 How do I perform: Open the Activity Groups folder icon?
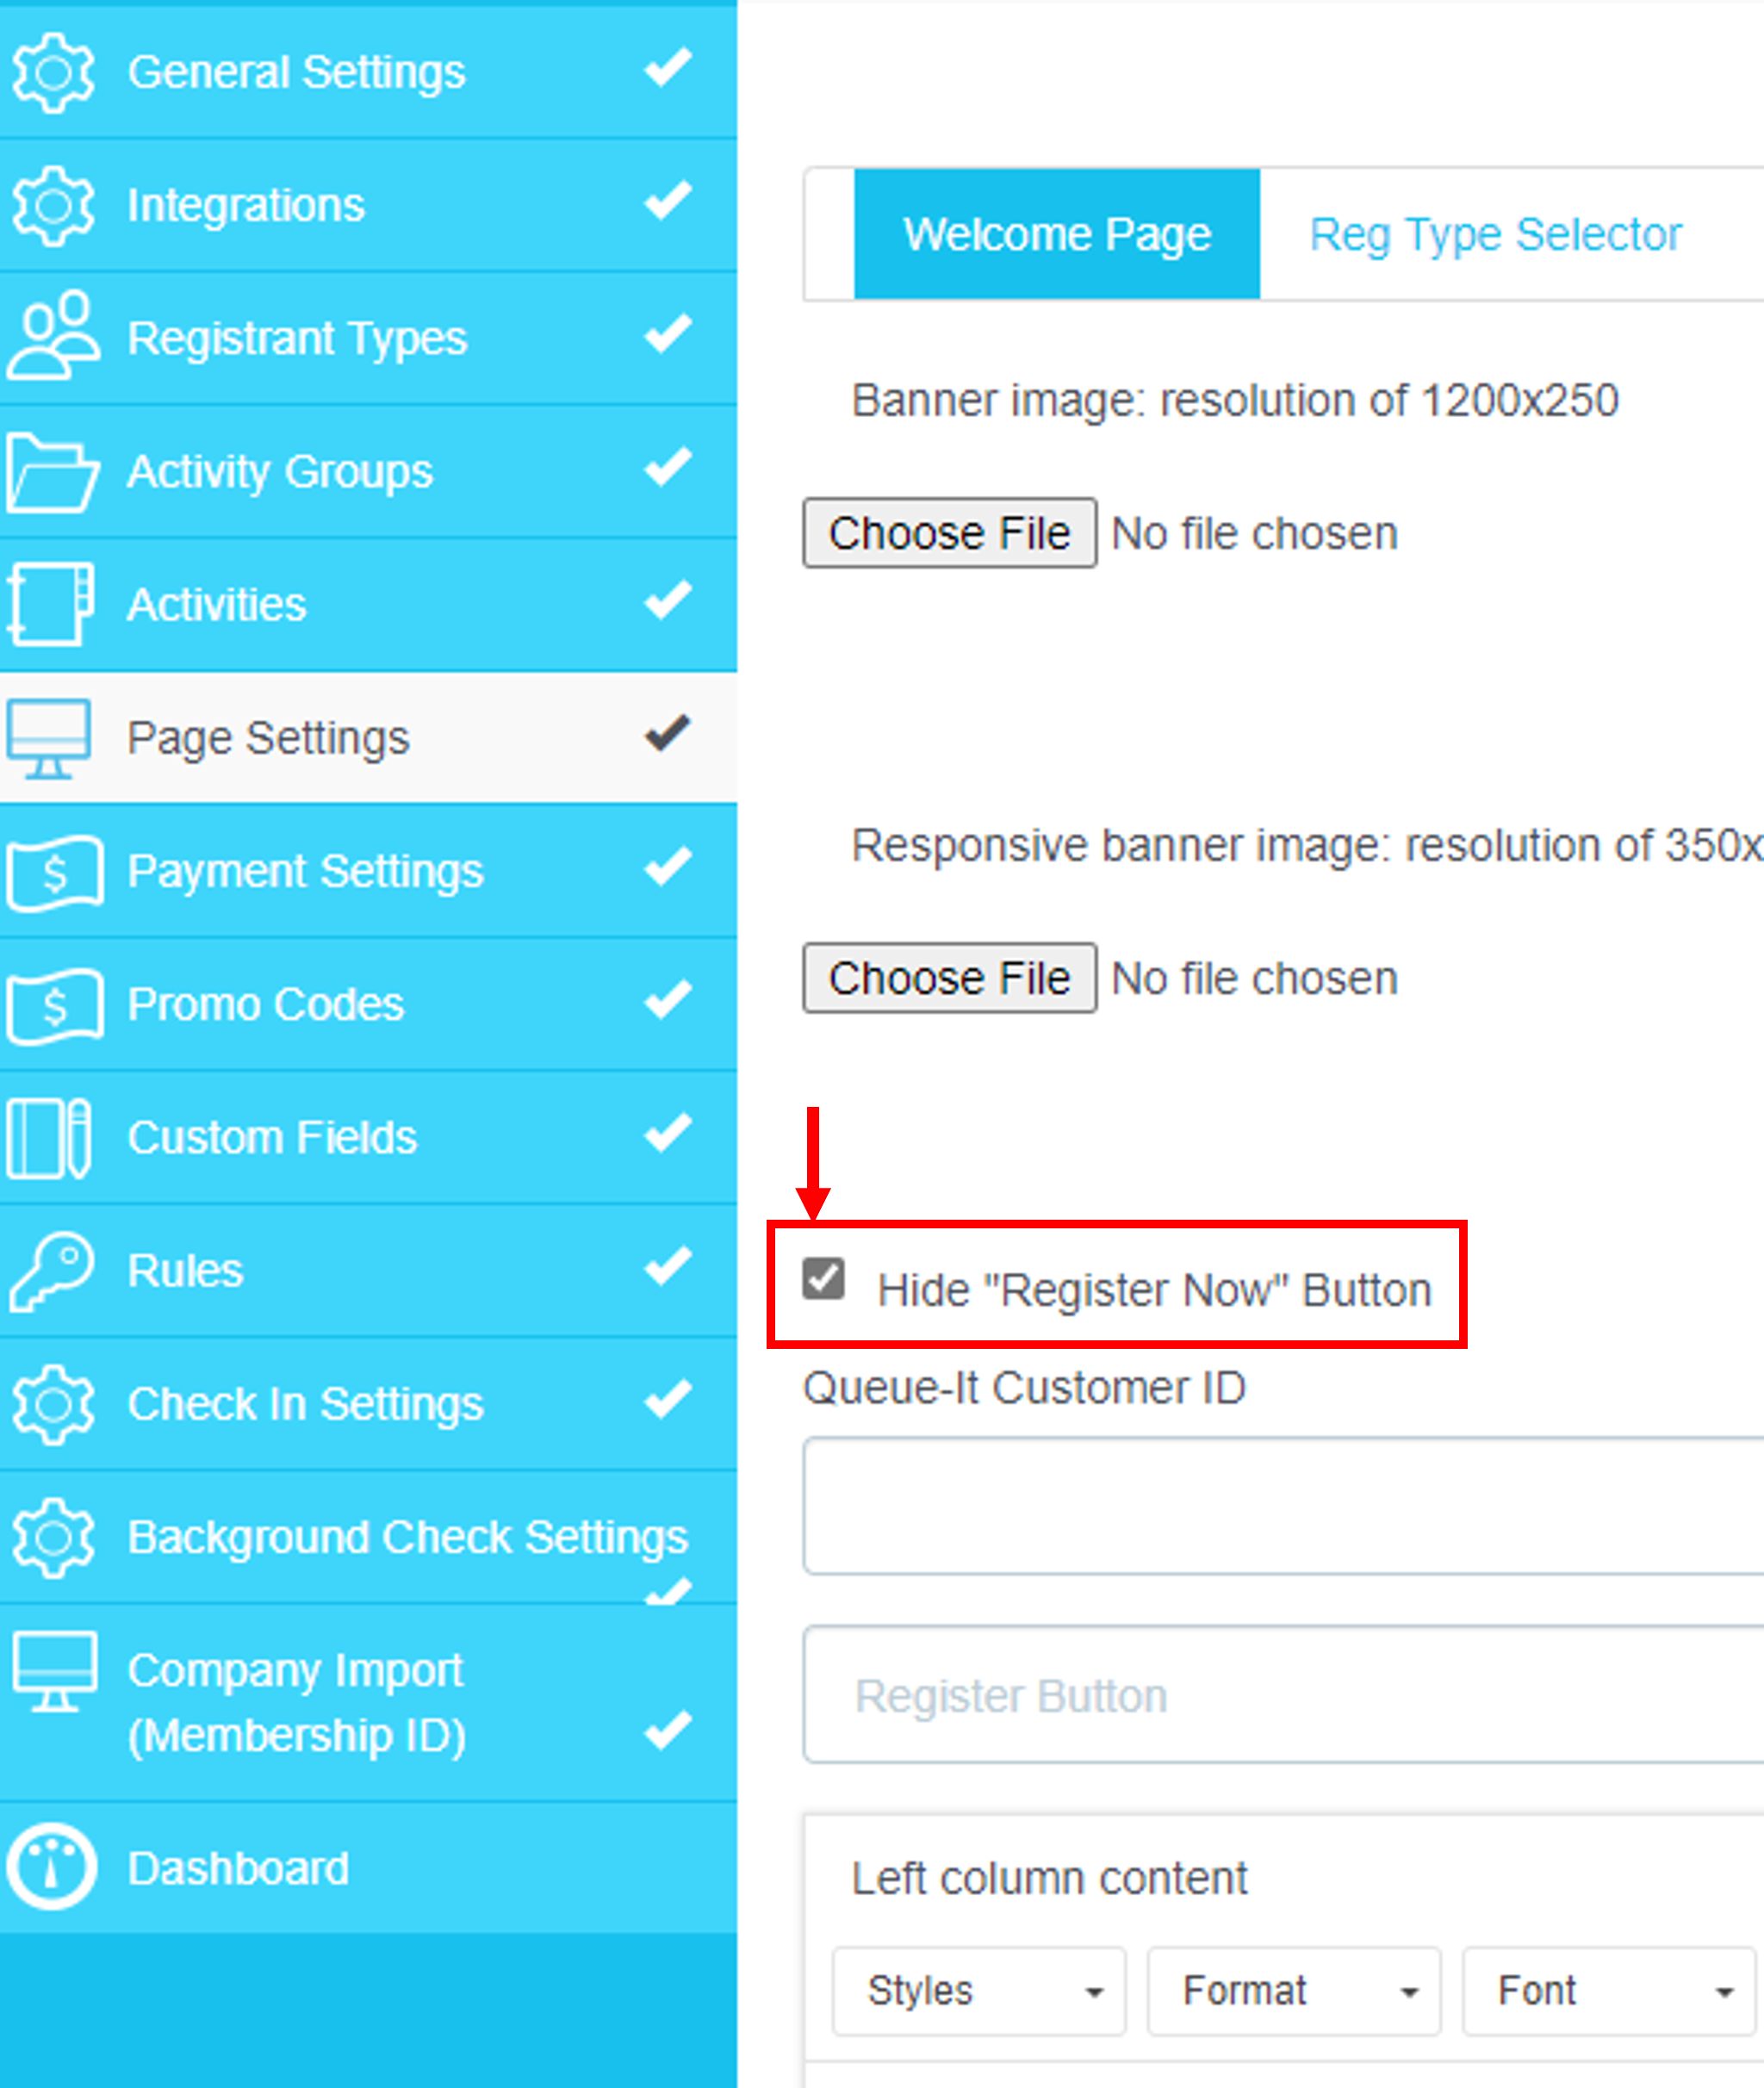(x=53, y=472)
